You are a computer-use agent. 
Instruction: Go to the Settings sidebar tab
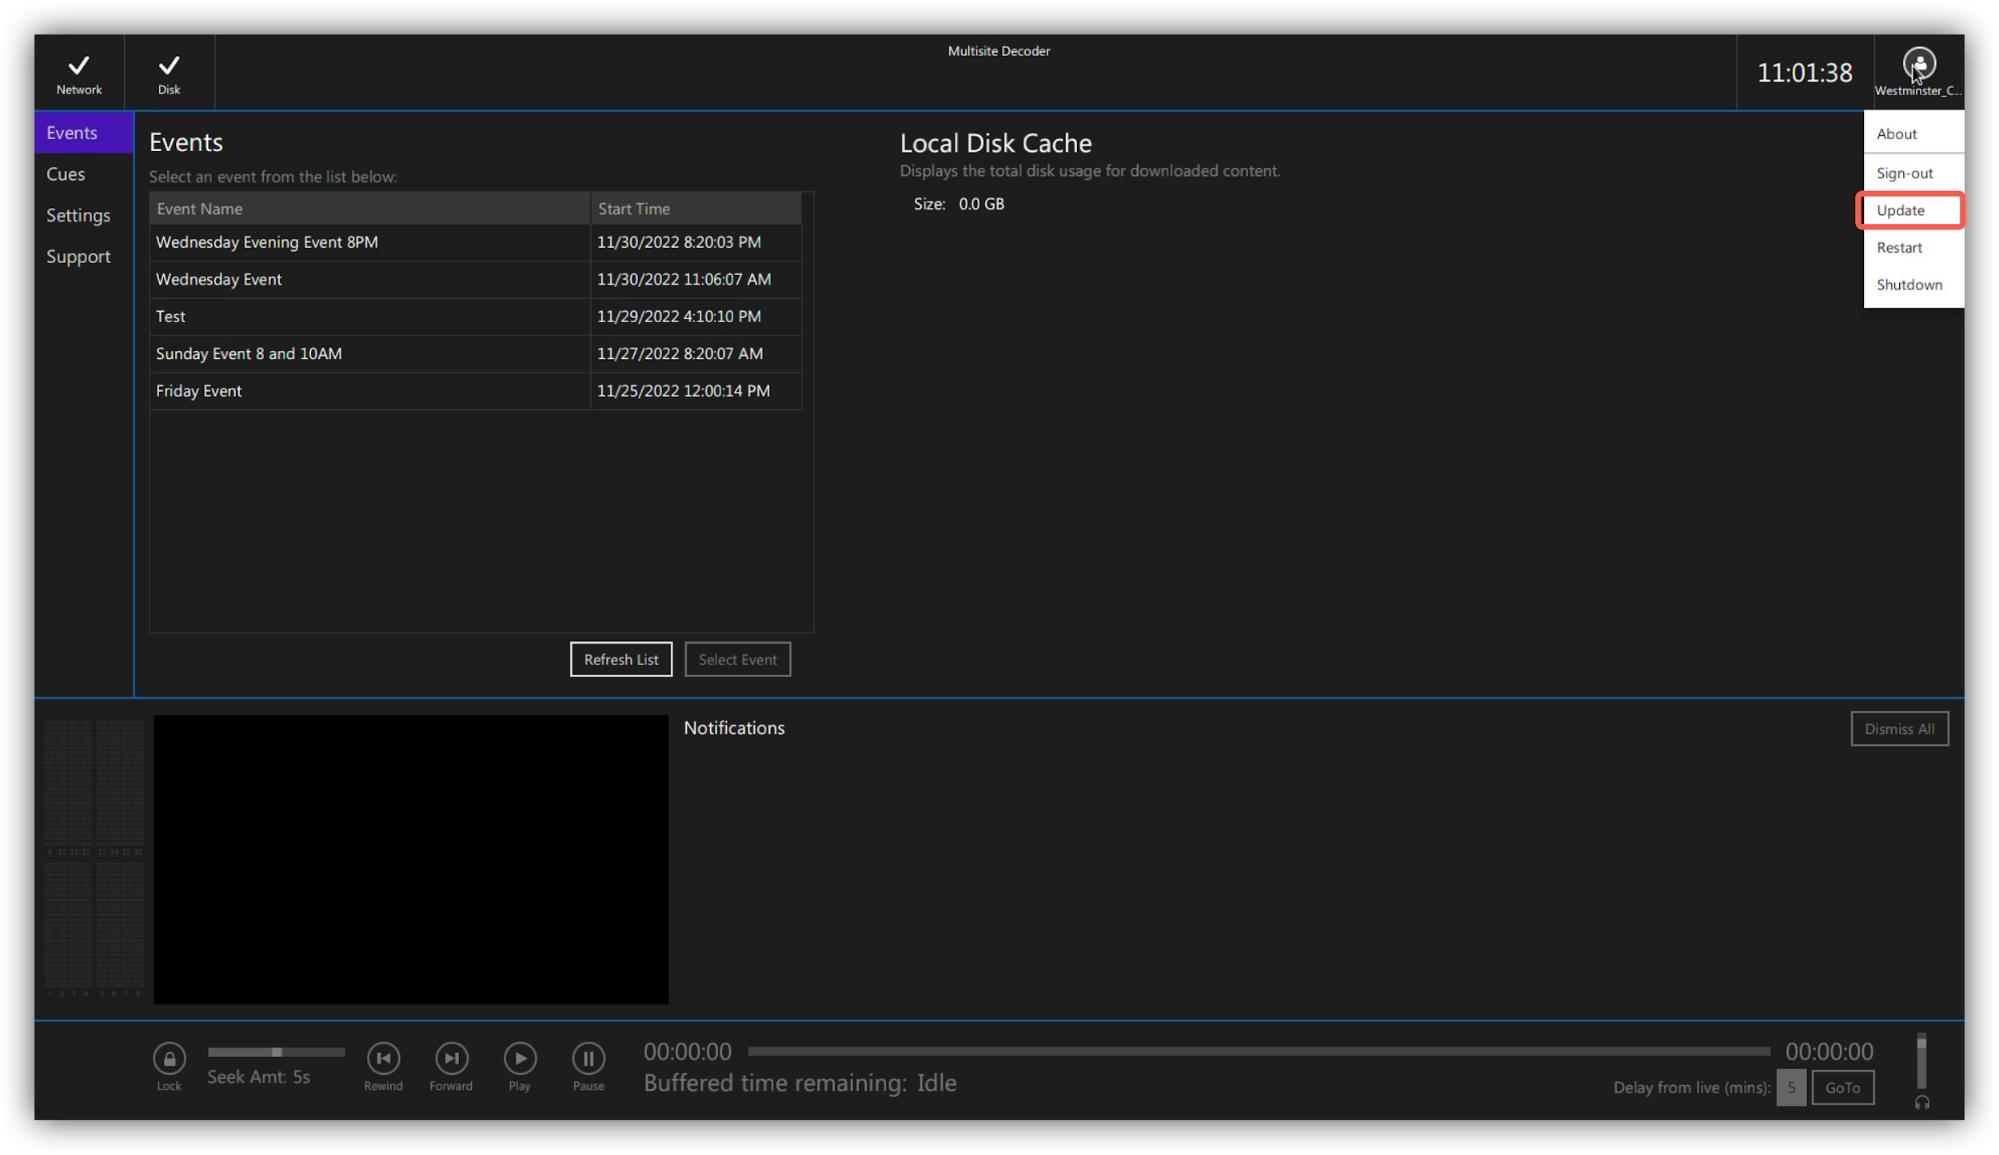(78, 215)
